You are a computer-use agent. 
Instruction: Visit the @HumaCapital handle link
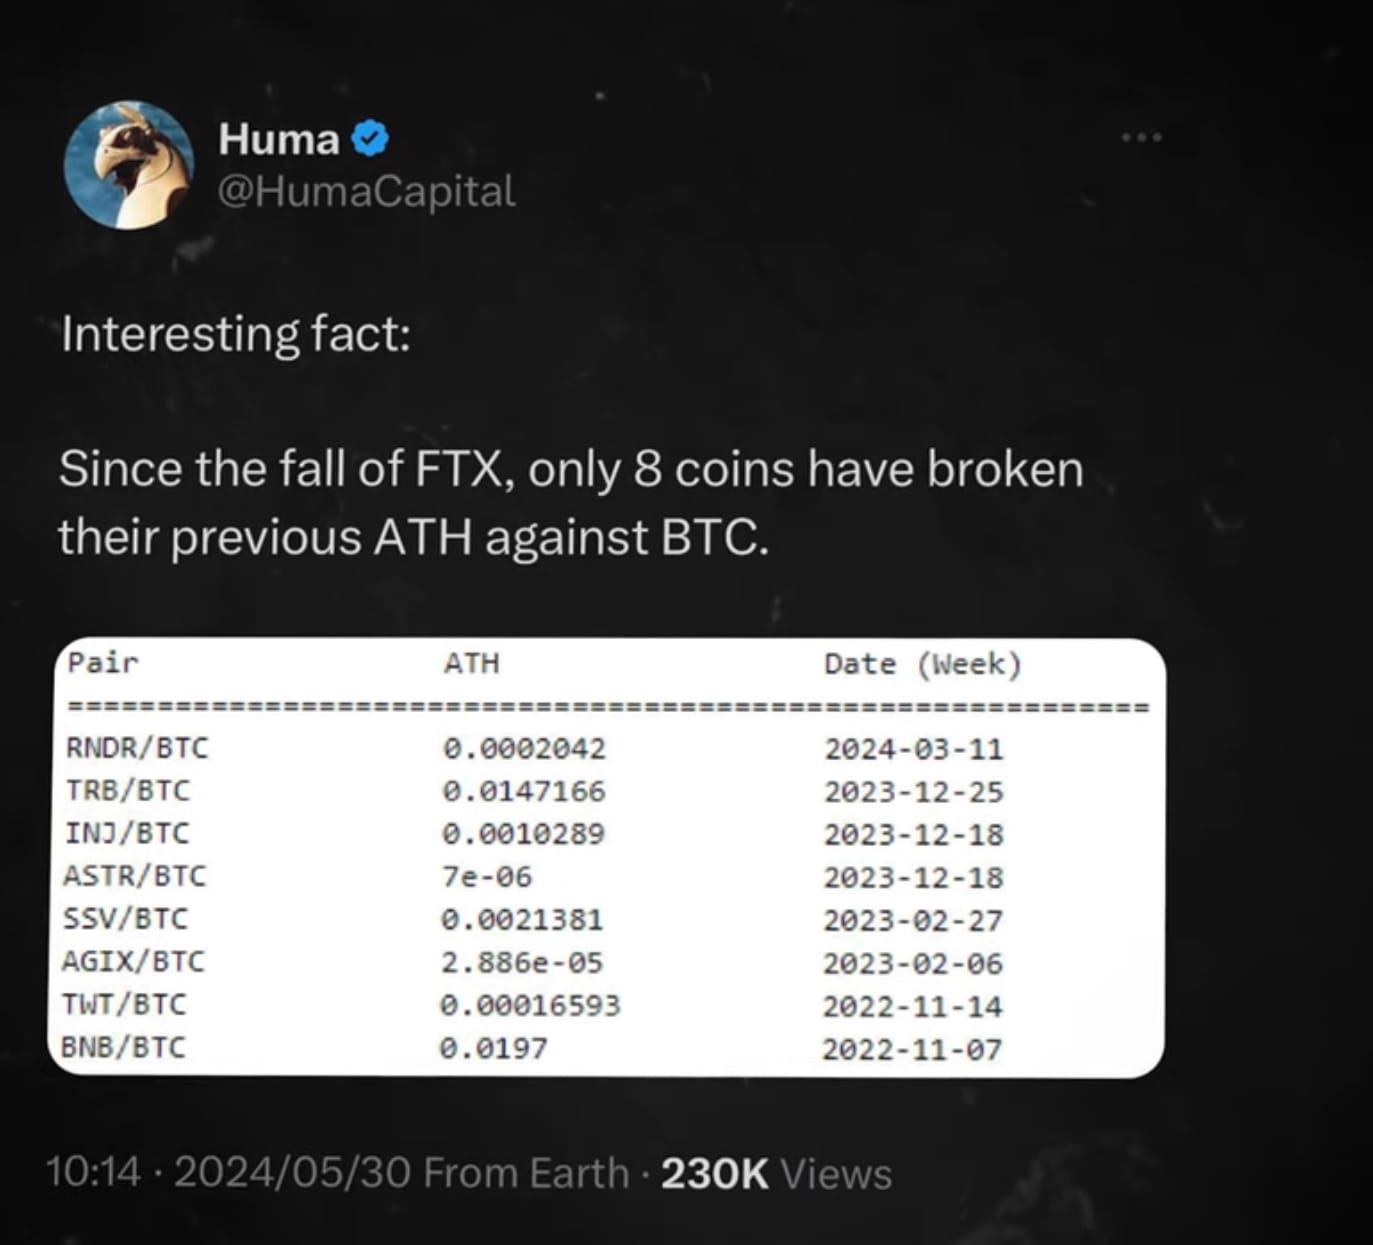(x=366, y=191)
